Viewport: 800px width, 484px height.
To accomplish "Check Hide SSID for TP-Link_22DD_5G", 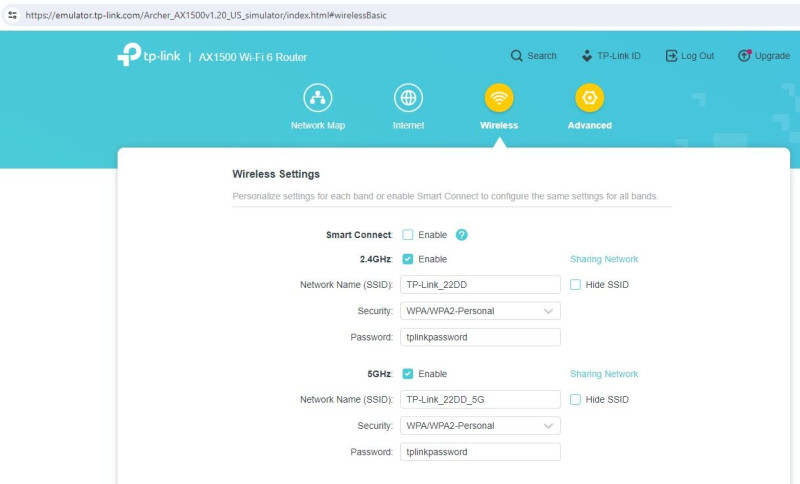I will 576,399.
